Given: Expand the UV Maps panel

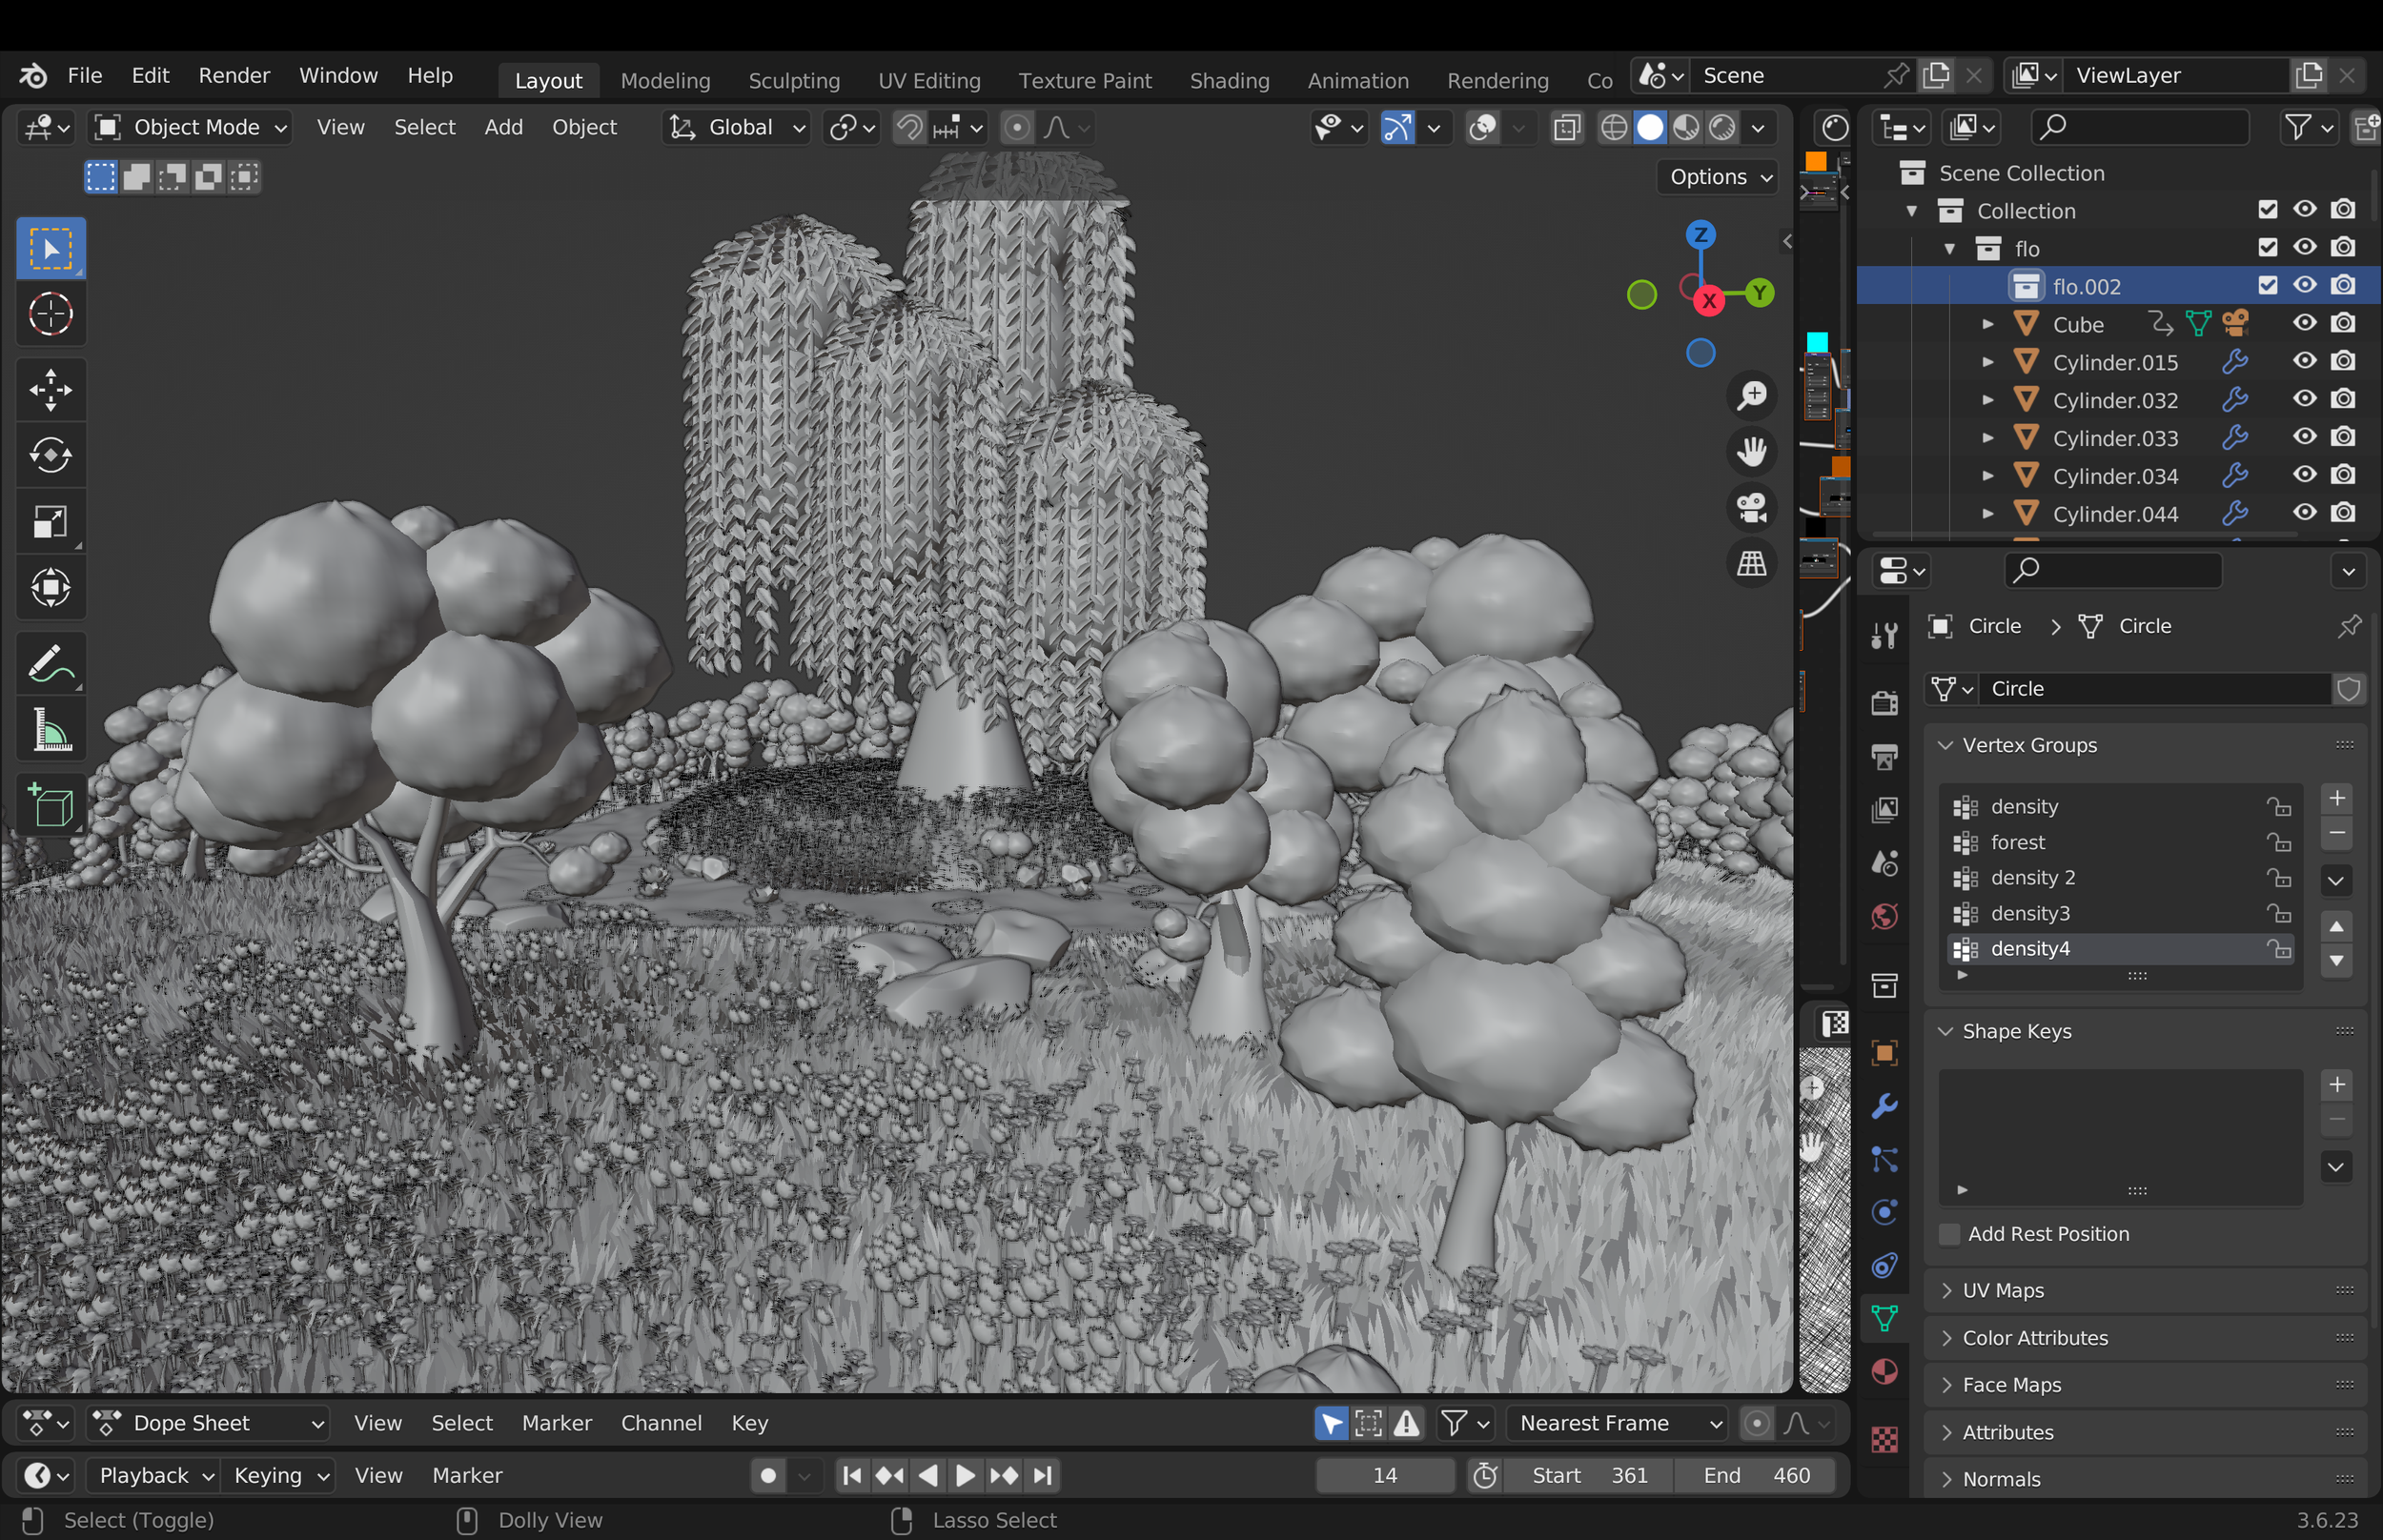Looking at the screenshot, I should [2002, 1290].
